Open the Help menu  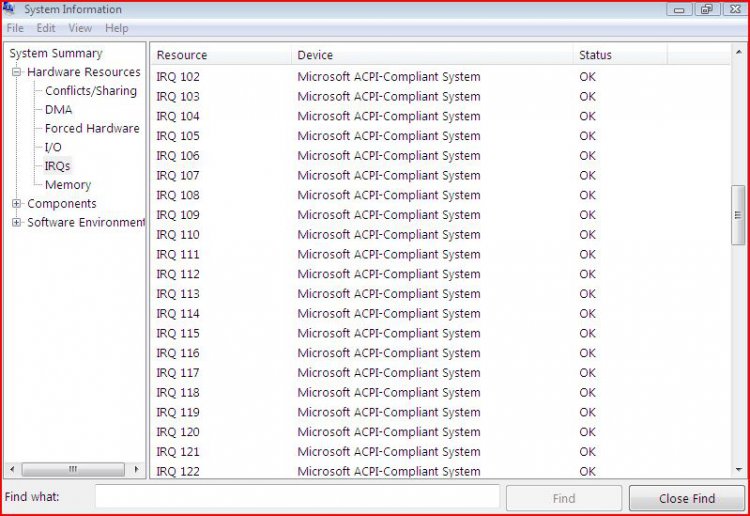(117, 28)
